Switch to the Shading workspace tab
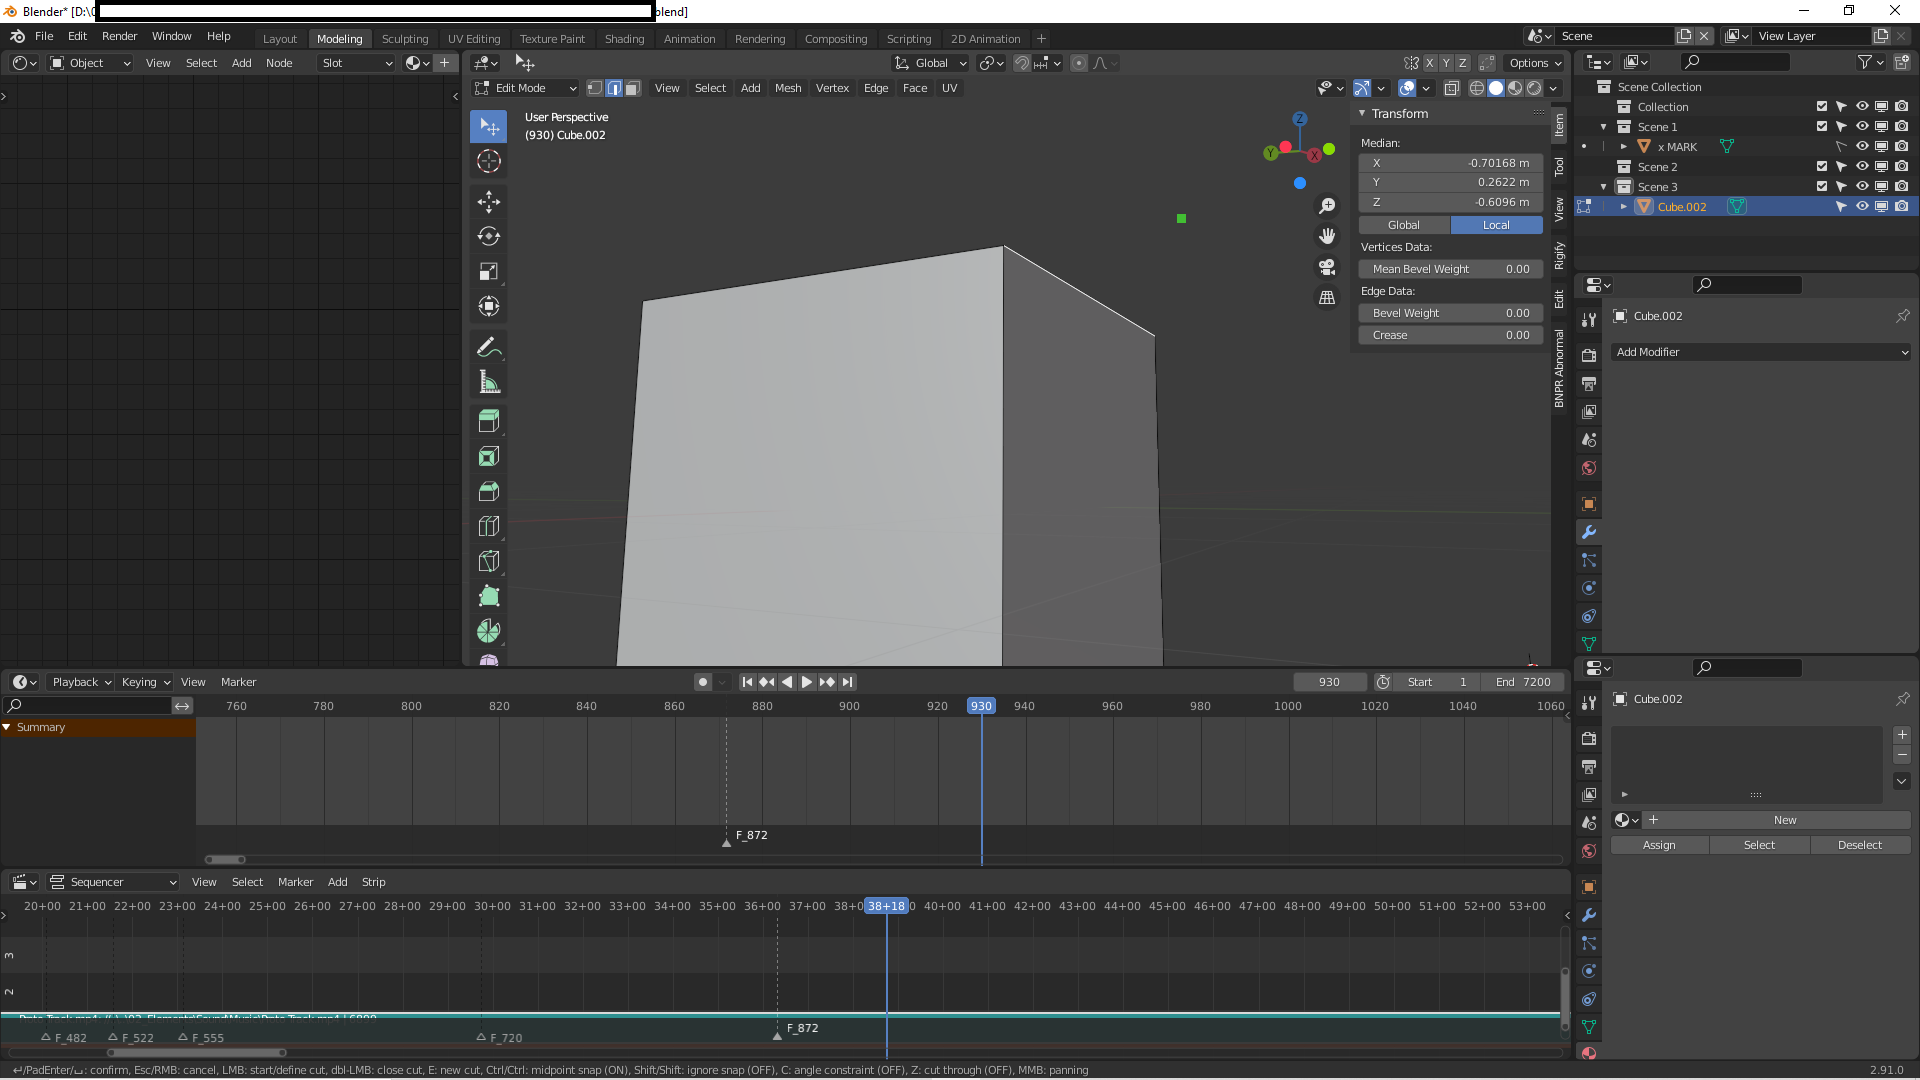1920x1080 pixels. coord(624,39)
